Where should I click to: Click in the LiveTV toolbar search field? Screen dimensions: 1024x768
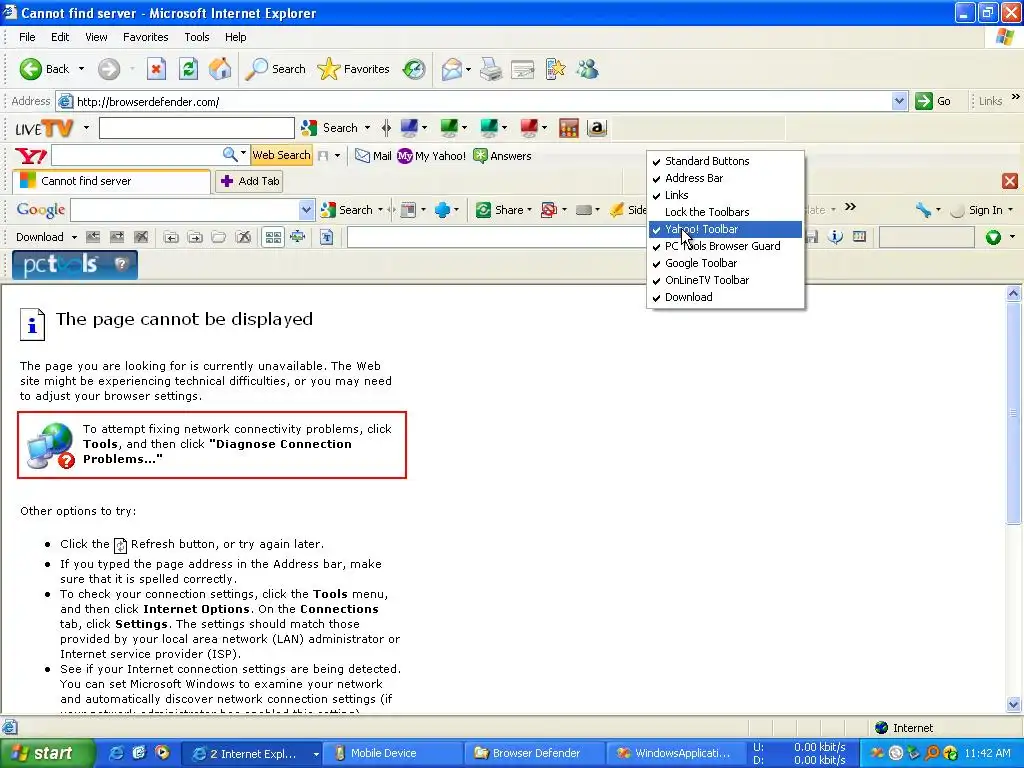pyautogui.click(x=197, y=128)
